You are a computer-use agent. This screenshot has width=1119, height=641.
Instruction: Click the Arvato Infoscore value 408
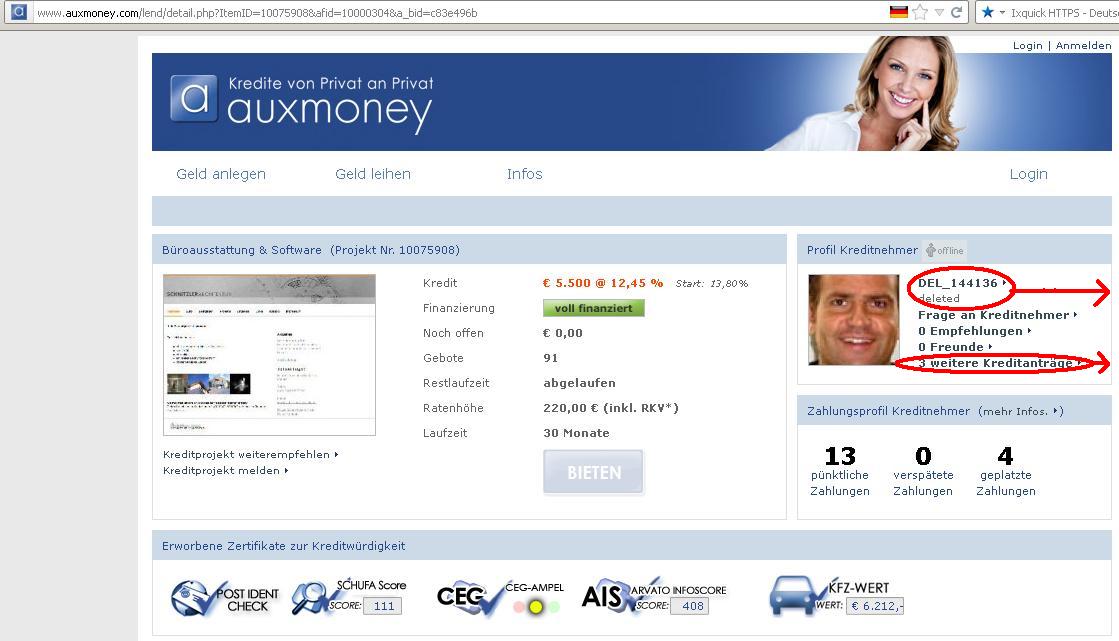click(x=692, y=606)
